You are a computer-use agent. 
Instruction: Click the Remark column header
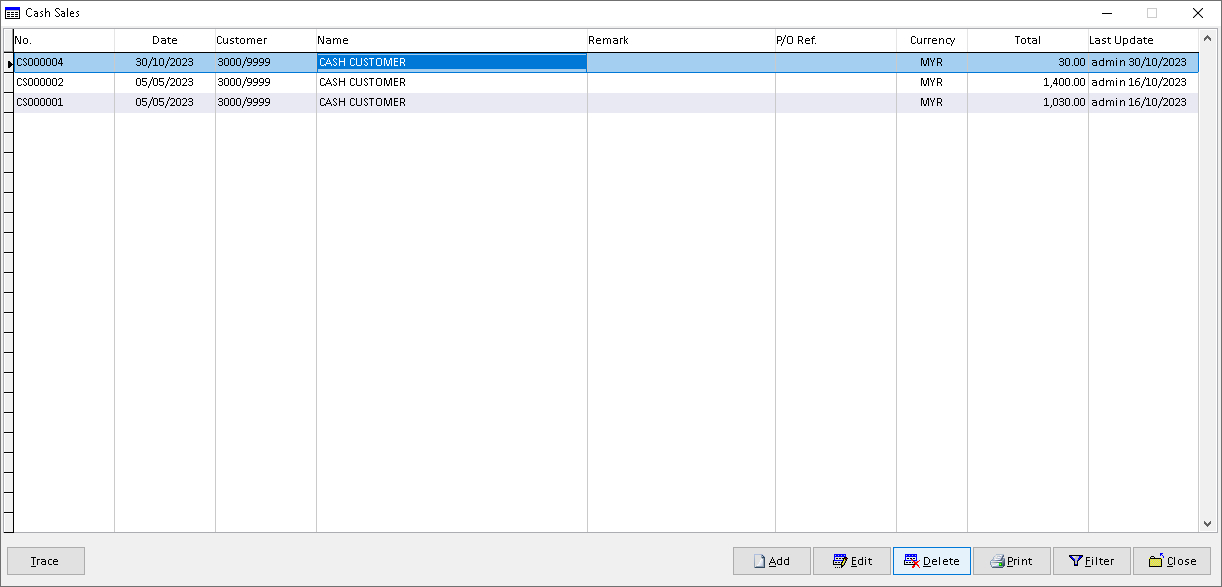681,40
